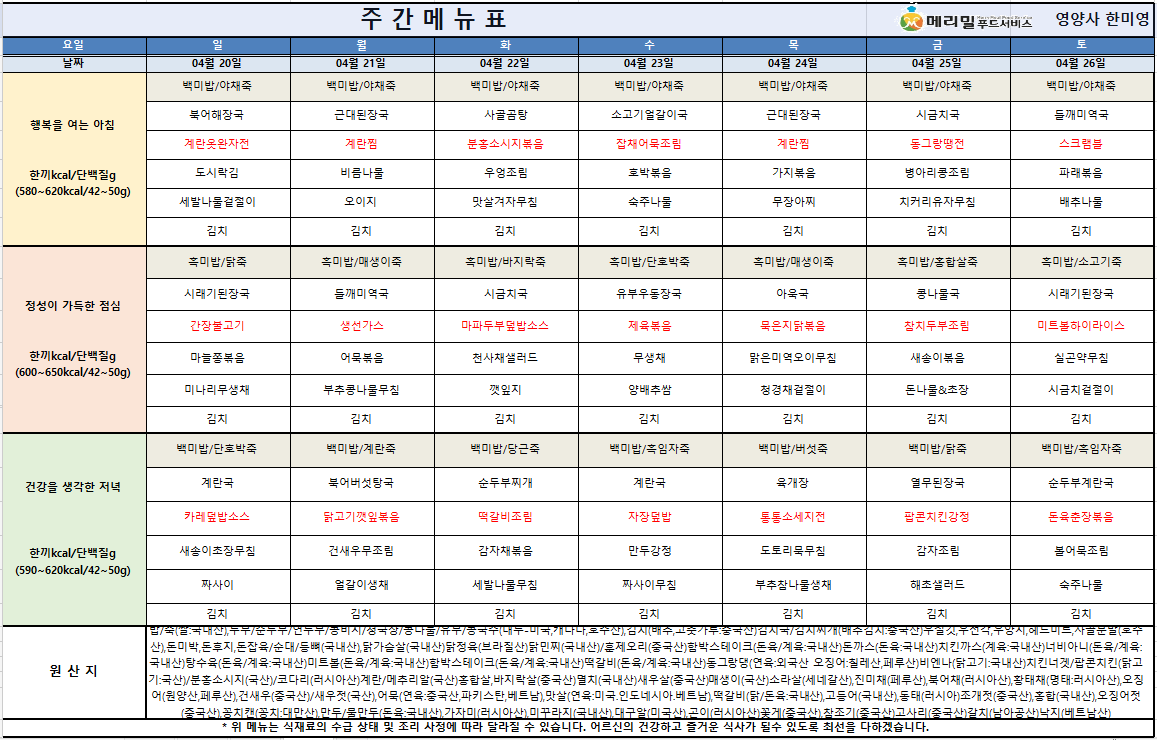Screen dimensions: 1157x740
Task: Select the 주간메뉴표 title cell
Action: pos(433,19)
